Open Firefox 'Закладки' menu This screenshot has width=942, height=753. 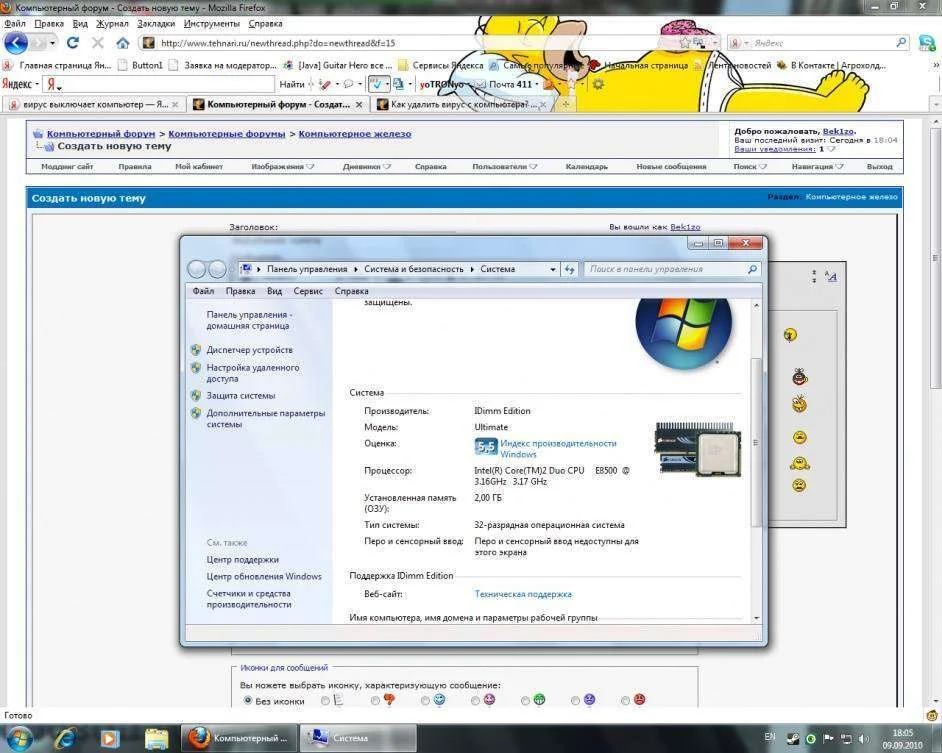(x=156, y=23)
